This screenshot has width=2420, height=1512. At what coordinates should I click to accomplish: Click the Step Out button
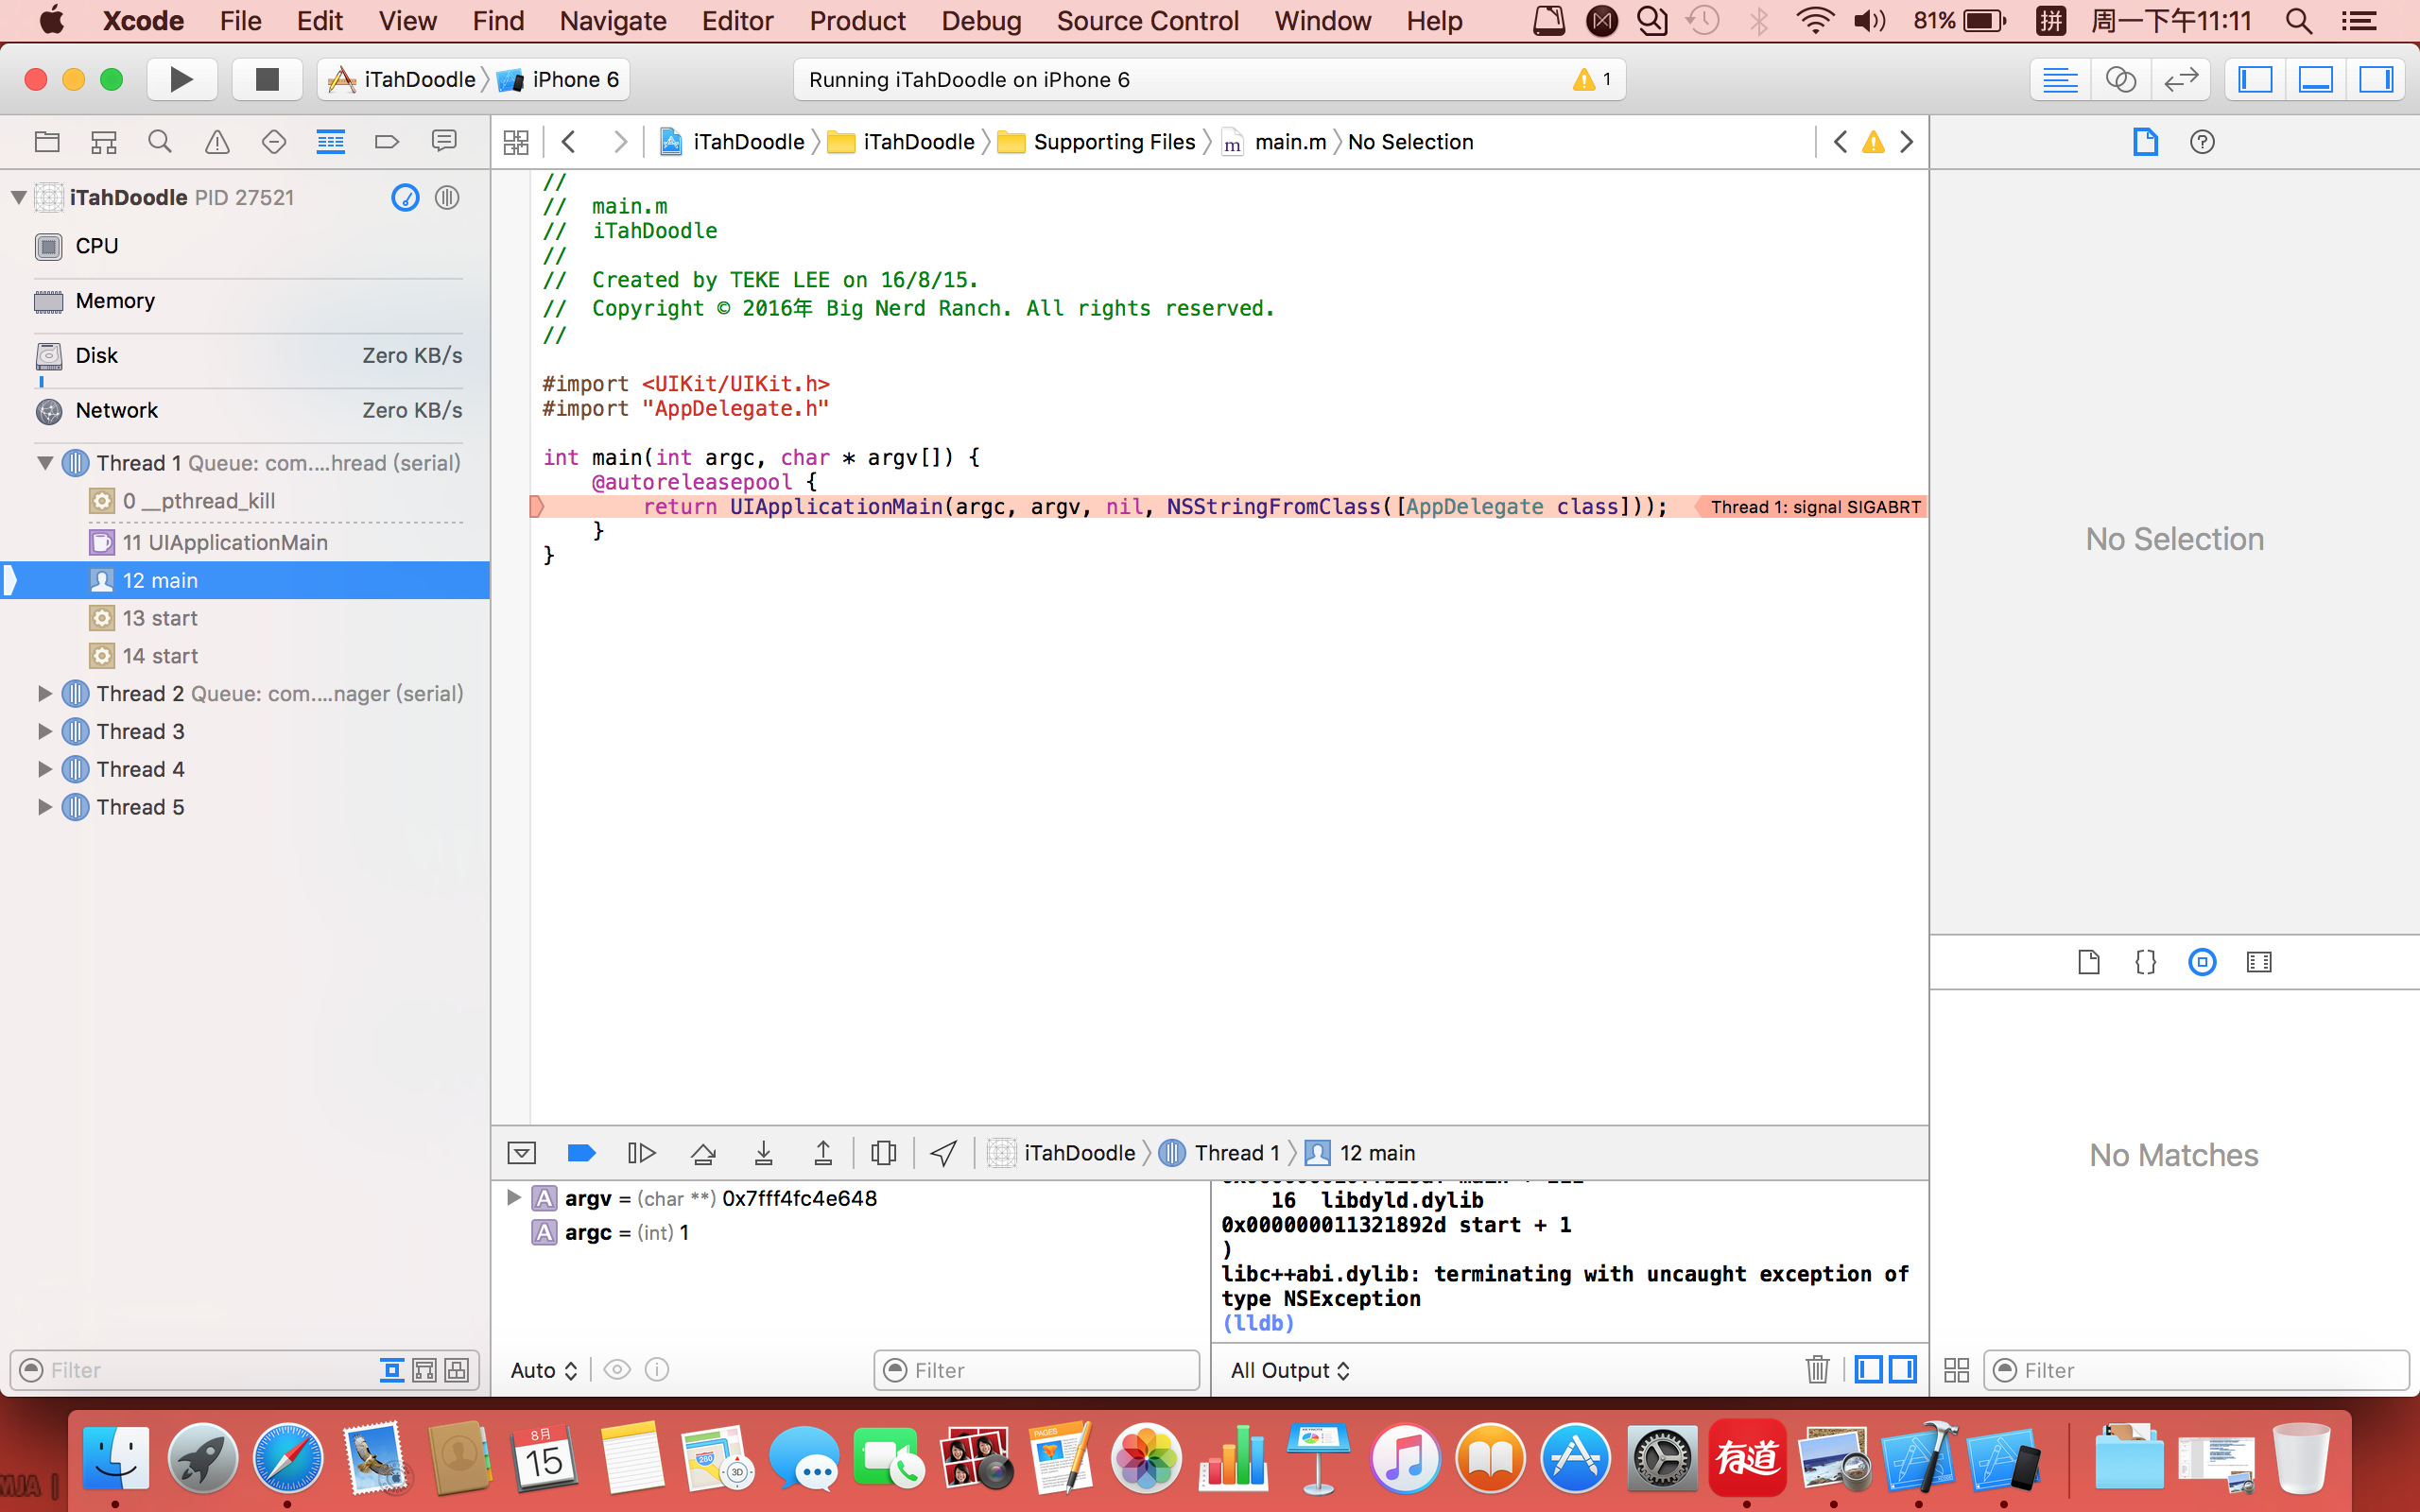pyautogui.click(x=823, y=1153)
